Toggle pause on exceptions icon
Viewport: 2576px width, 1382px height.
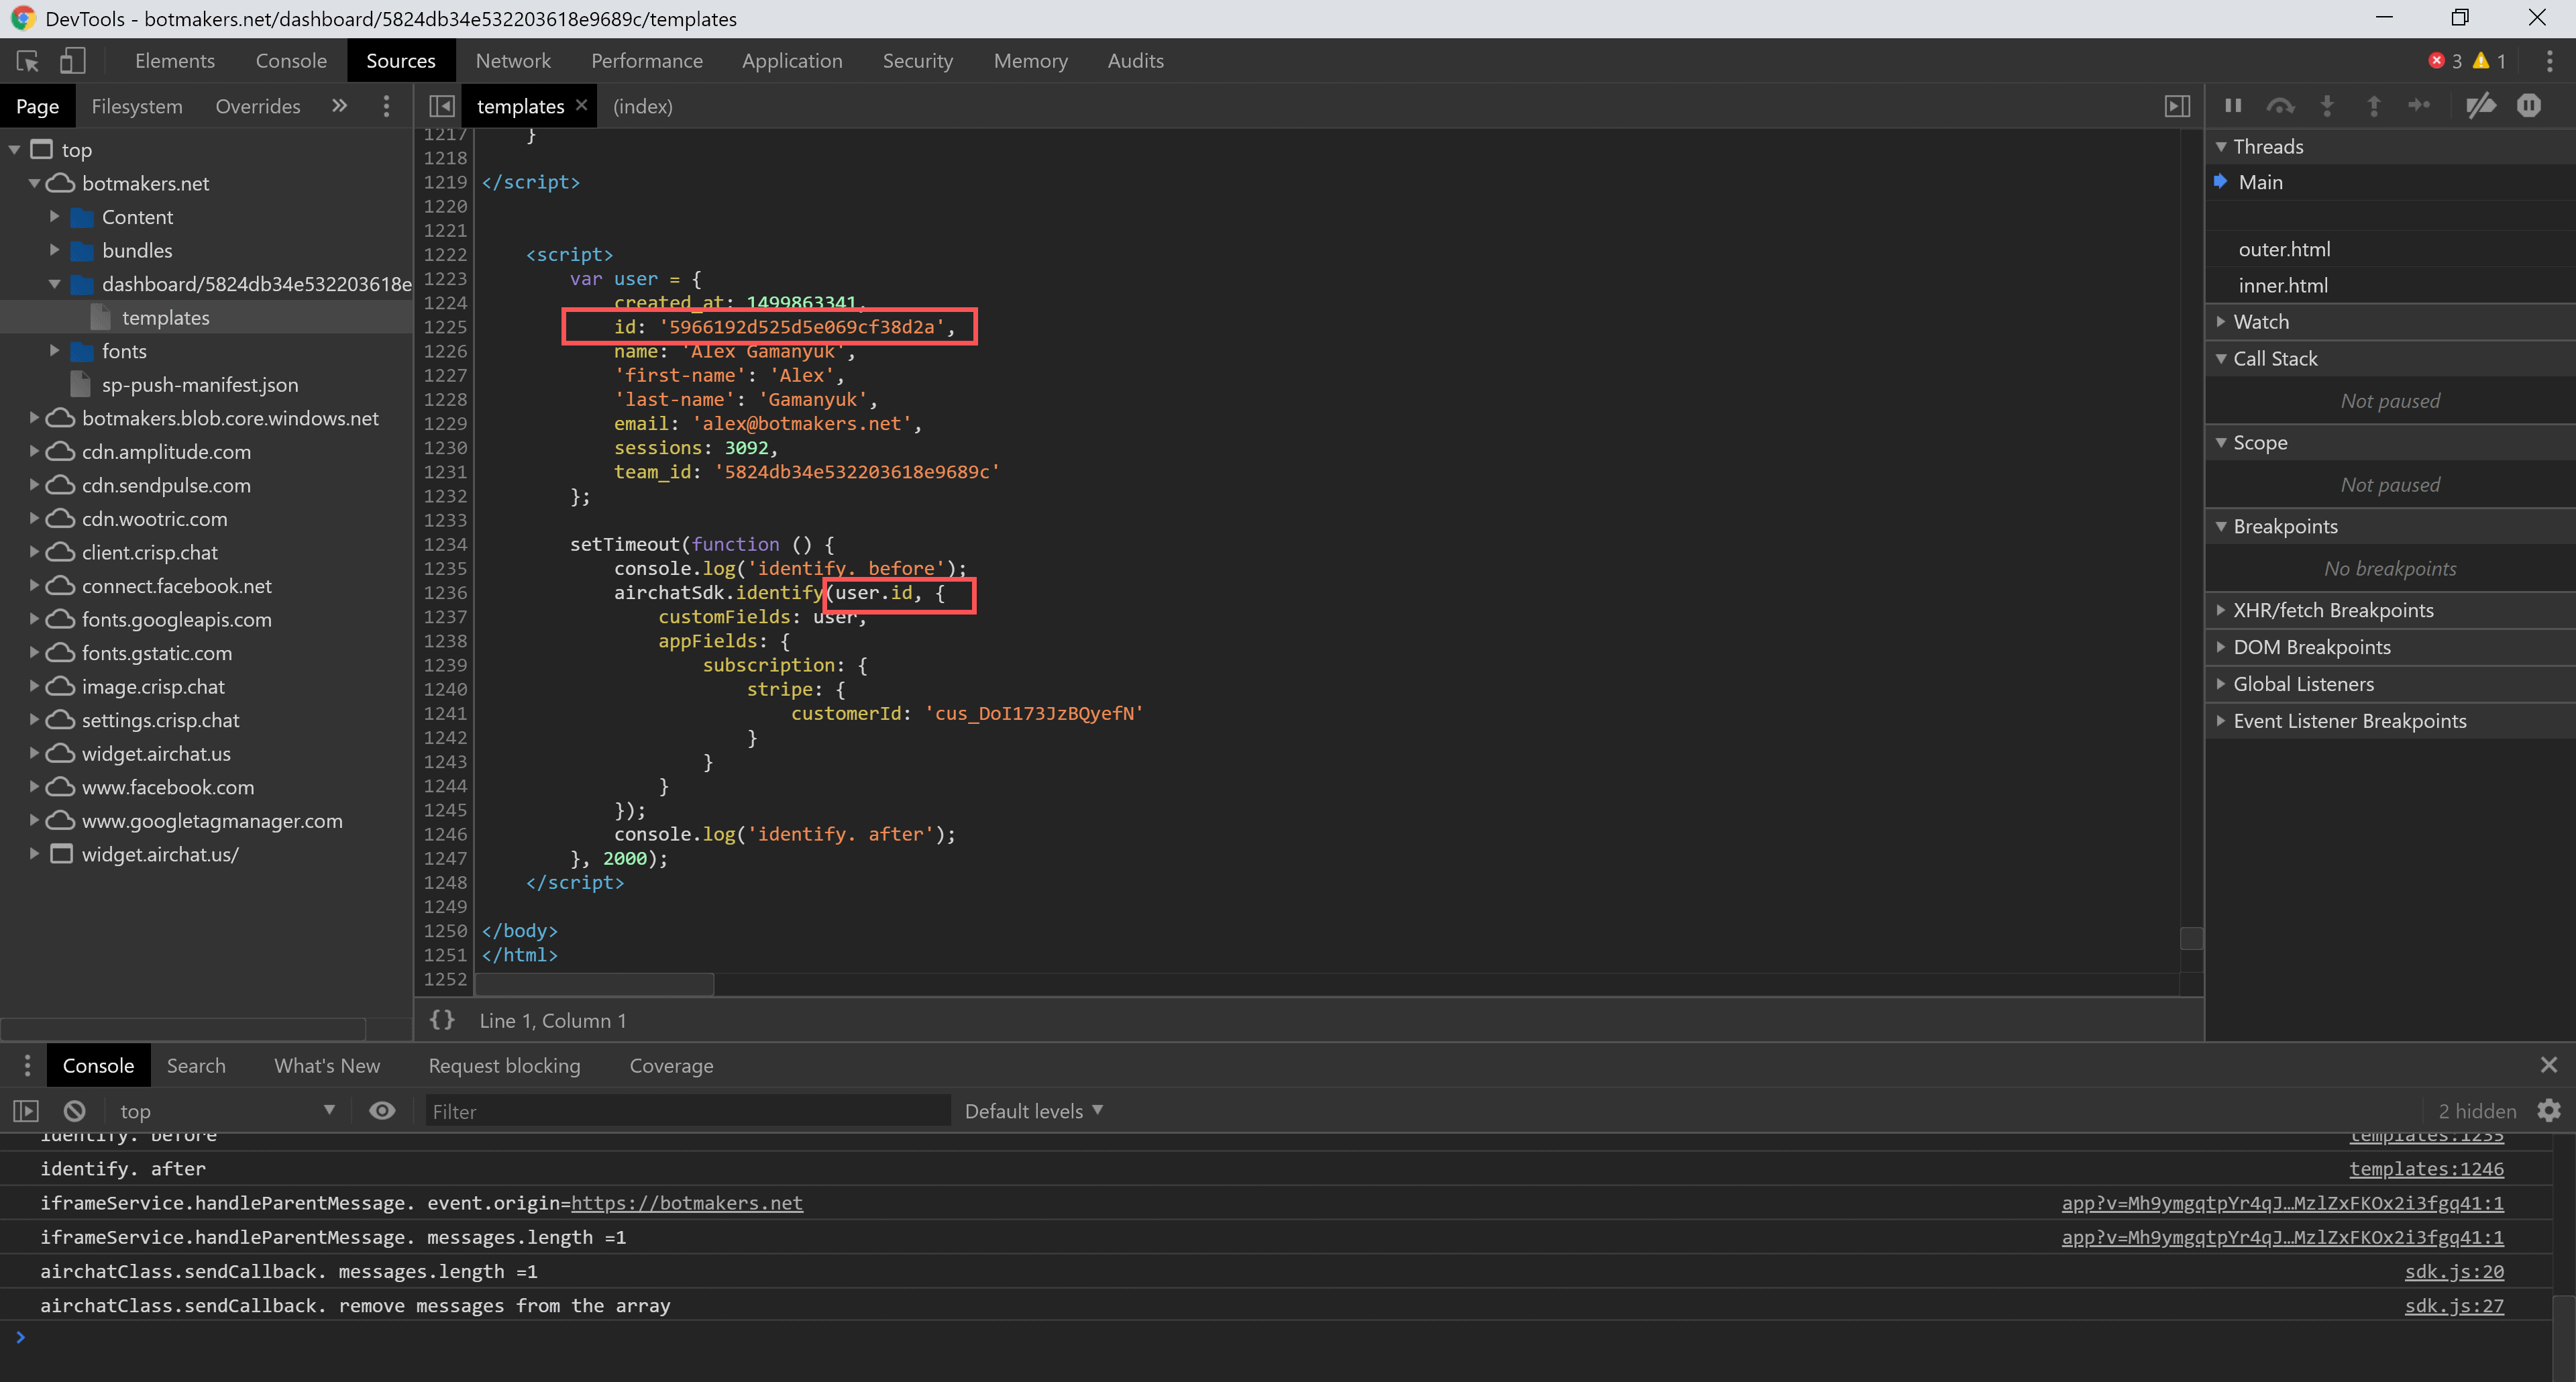[x=2529, y=106]
